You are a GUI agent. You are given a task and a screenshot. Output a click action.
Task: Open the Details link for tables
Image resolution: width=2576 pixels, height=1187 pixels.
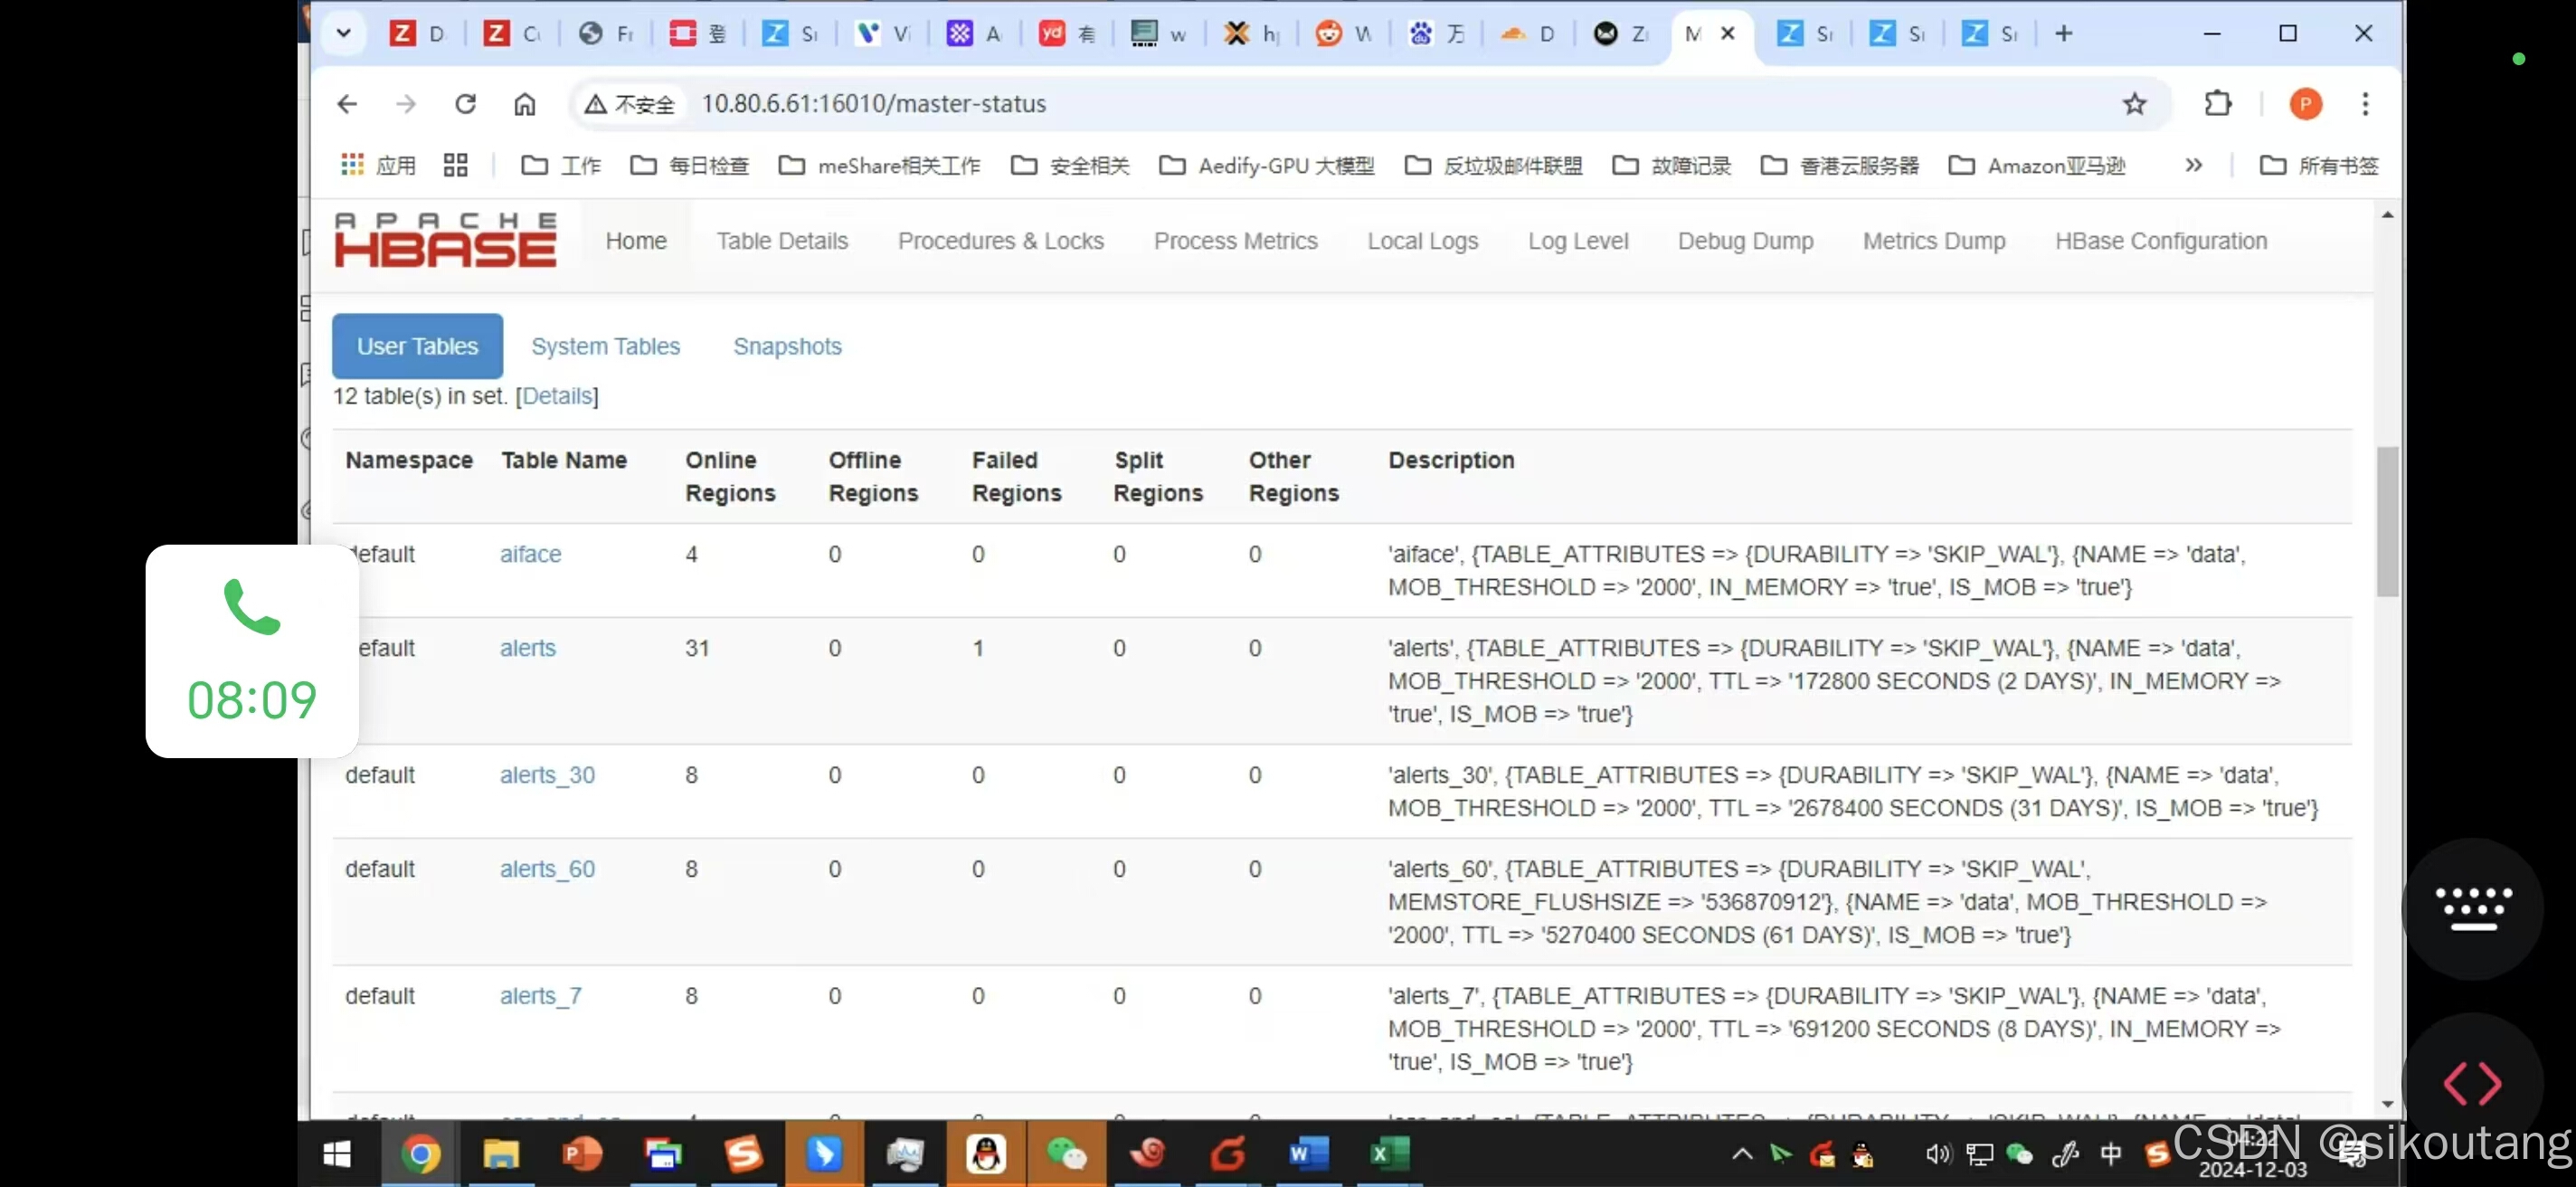coord(557,396)
